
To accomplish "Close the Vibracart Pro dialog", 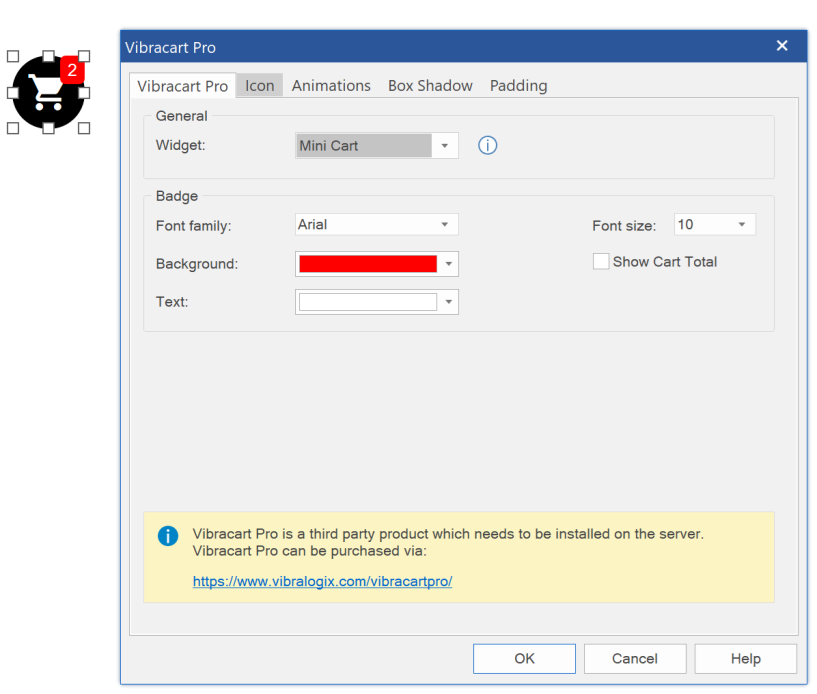I will coord(782,46).
